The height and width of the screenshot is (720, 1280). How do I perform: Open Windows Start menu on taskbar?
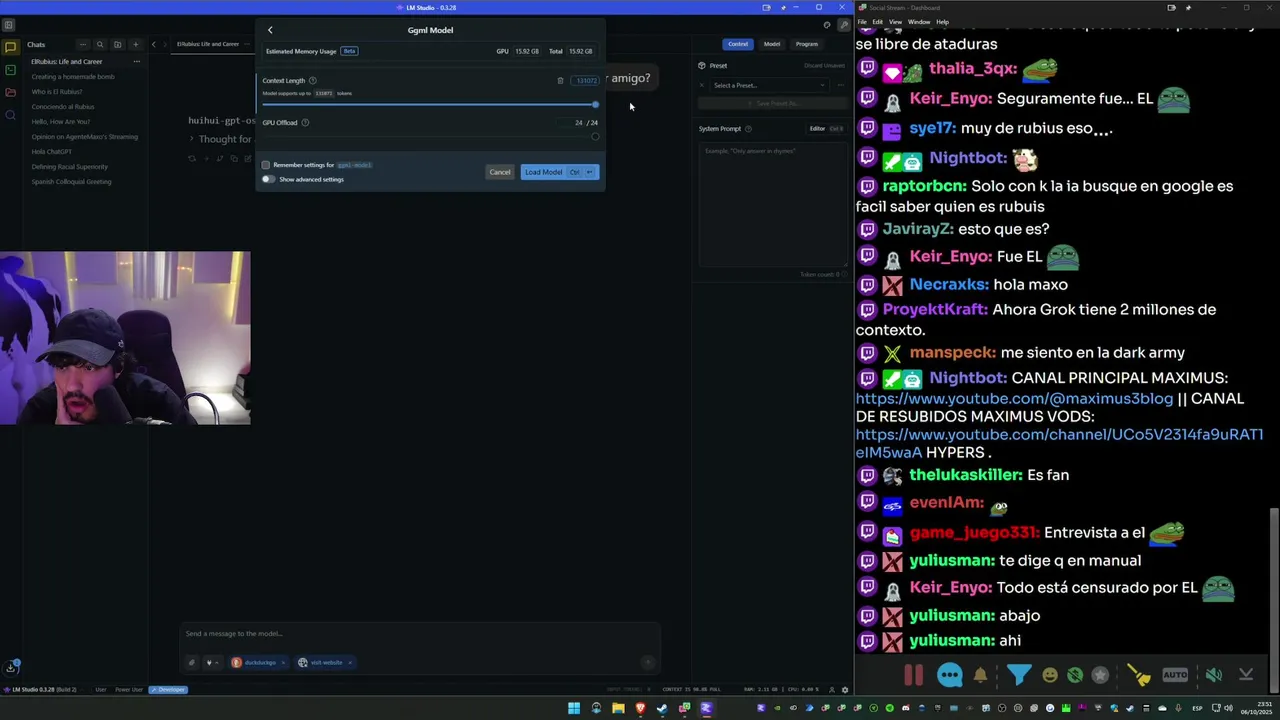point(574,708)
